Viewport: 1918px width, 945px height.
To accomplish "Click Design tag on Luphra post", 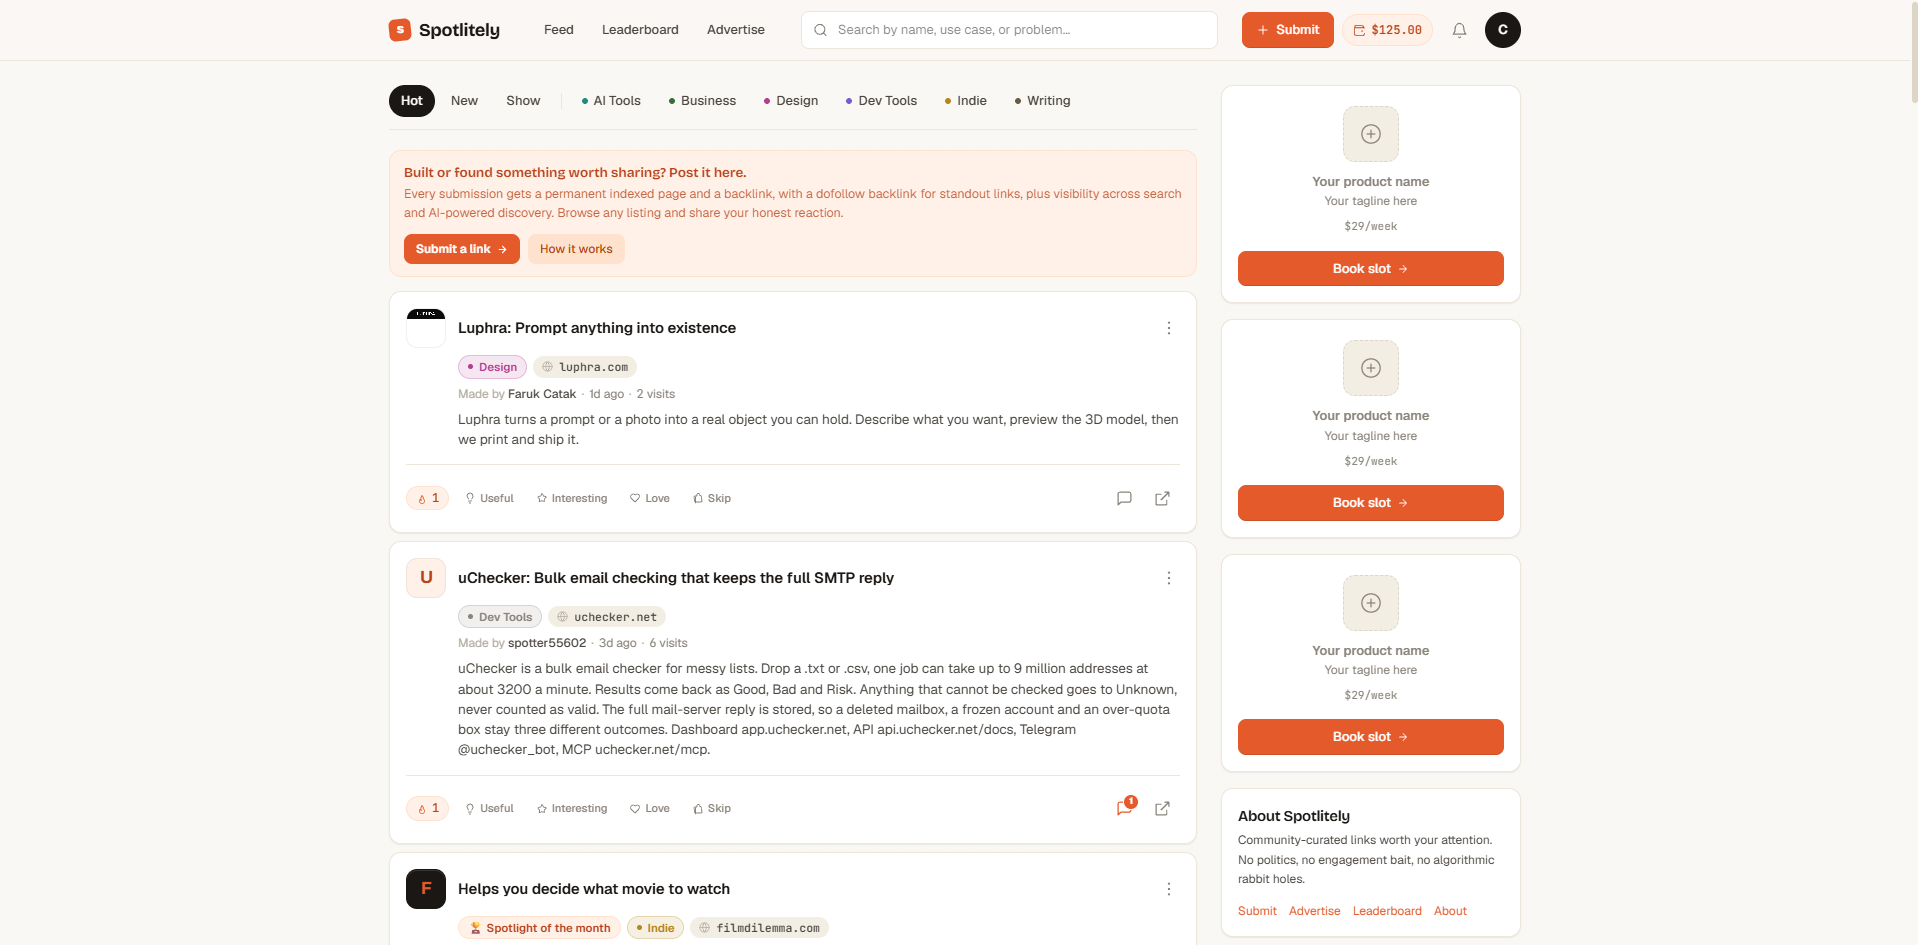I will (x=492, y=367).
